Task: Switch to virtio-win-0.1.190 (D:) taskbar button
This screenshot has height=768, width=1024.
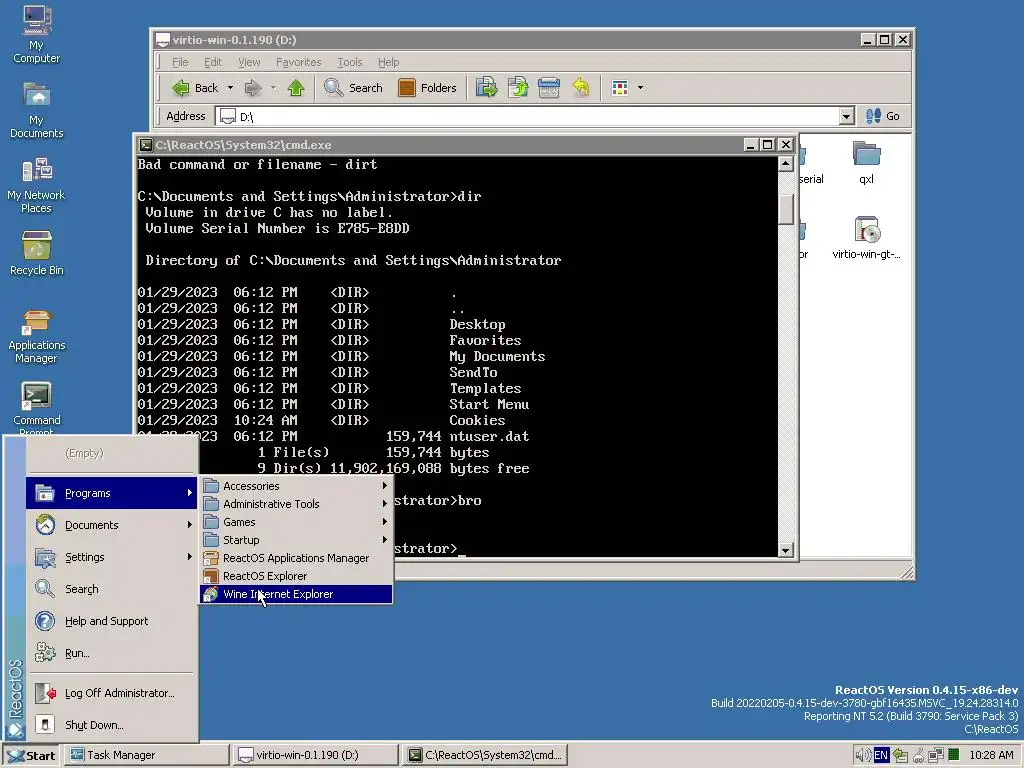Action: coord(316,755)
